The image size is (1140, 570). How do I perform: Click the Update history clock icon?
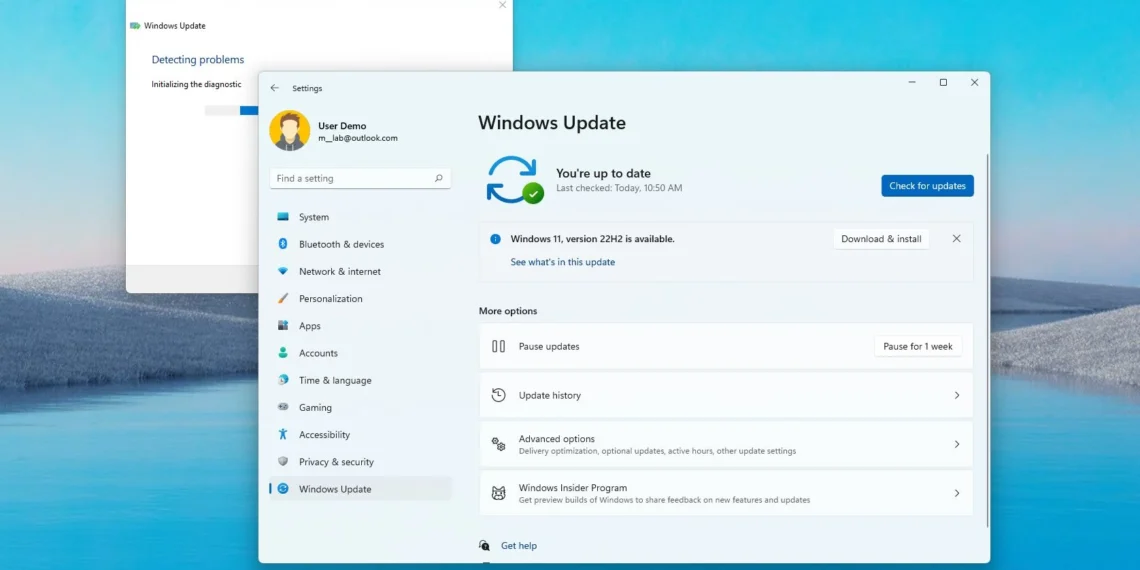498,395
